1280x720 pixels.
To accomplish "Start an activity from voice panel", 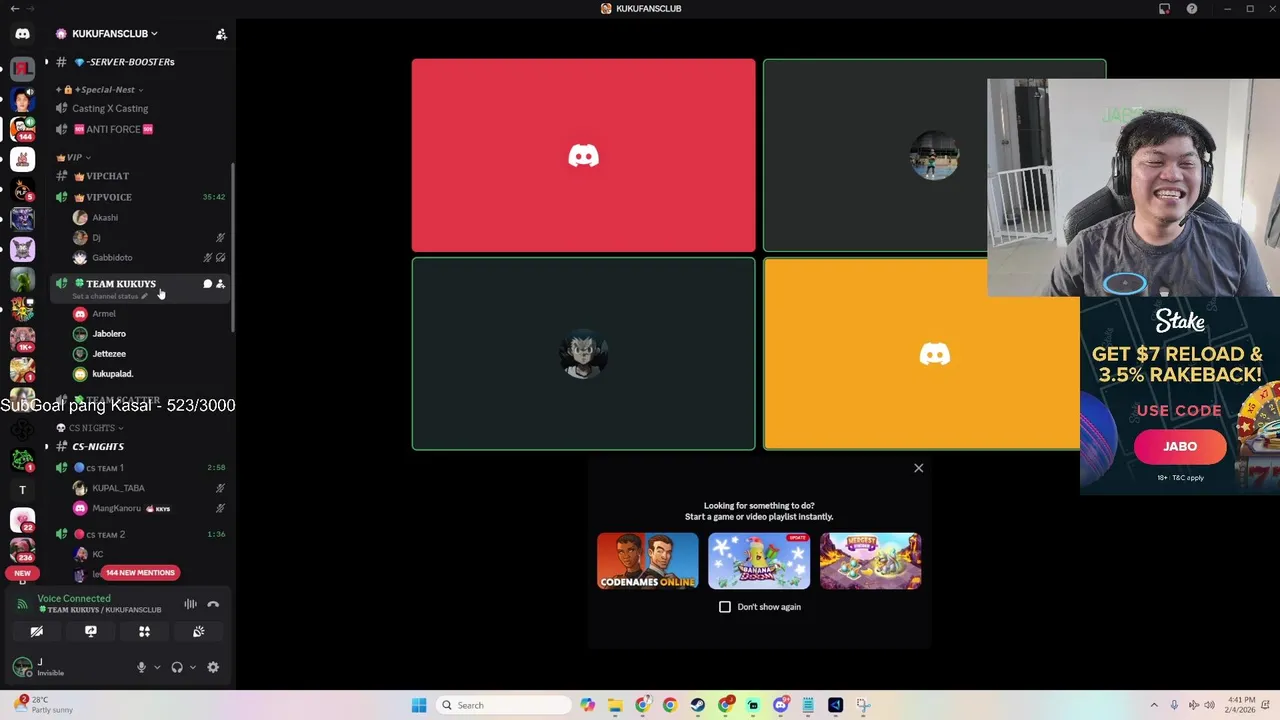I will tap(144, 631).
